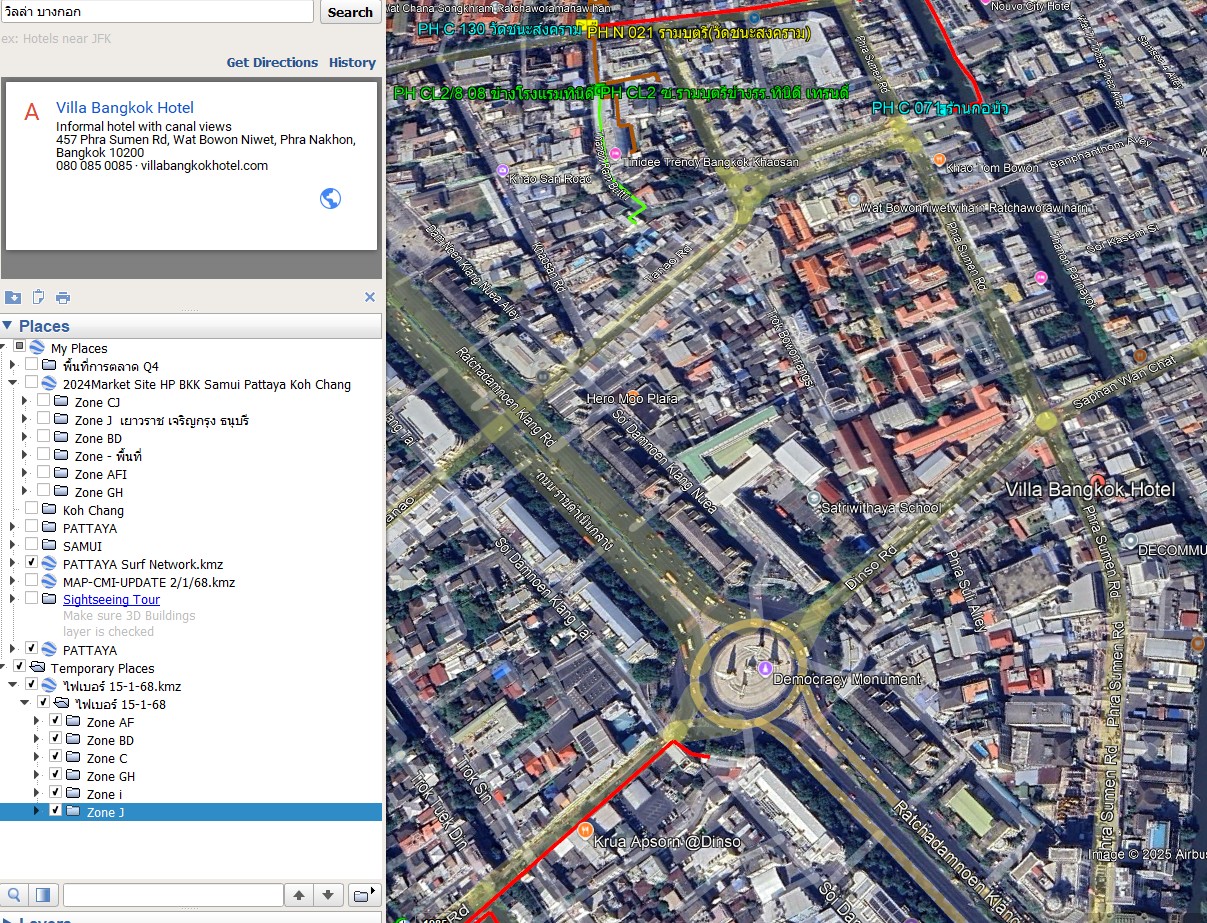The image size is (1207, 923).
Task: Click the globe website icon in result card
Action: point(330,198)
